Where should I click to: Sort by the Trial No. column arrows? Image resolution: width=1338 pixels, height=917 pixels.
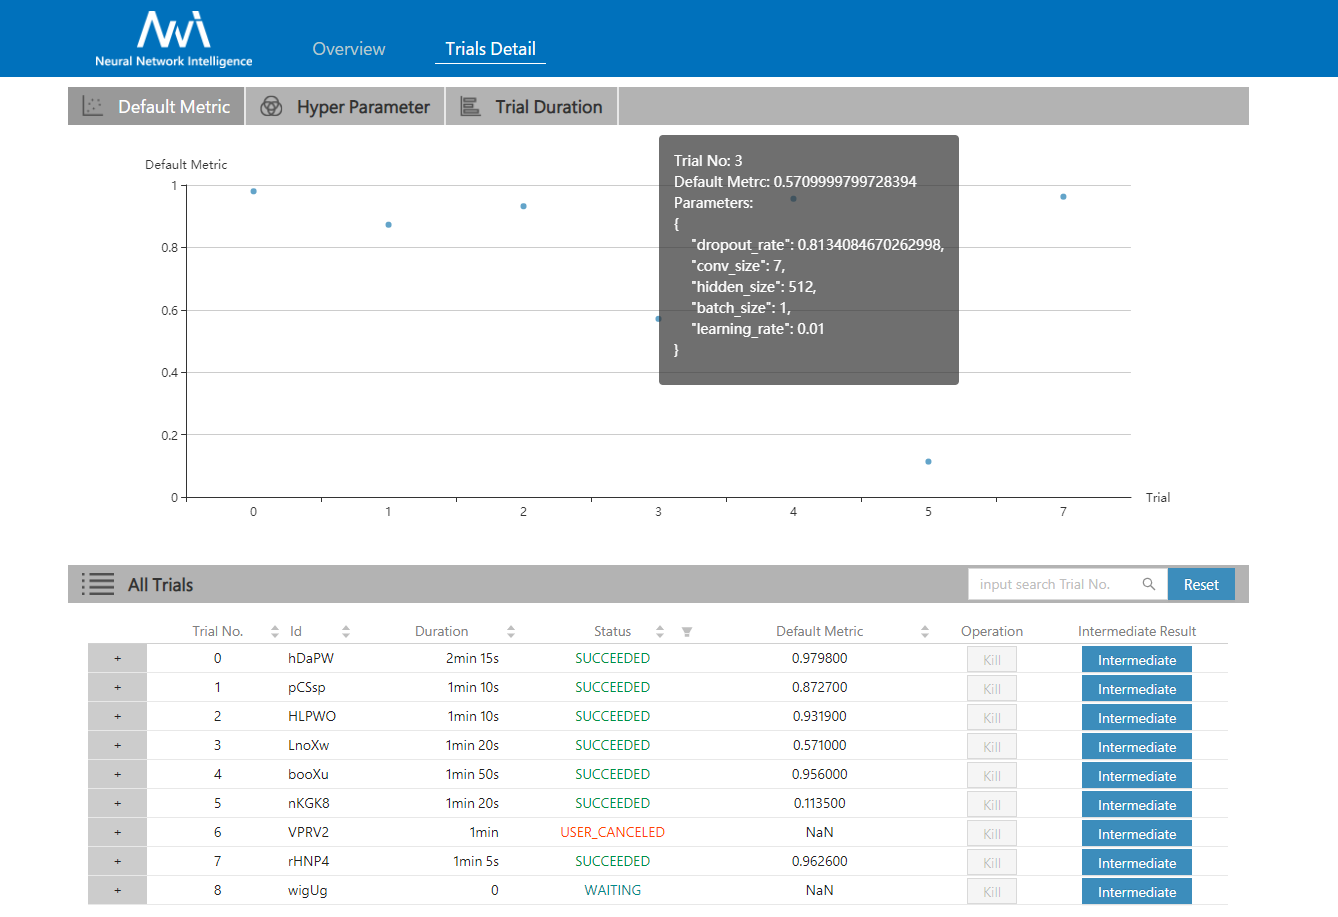point(275,632)
